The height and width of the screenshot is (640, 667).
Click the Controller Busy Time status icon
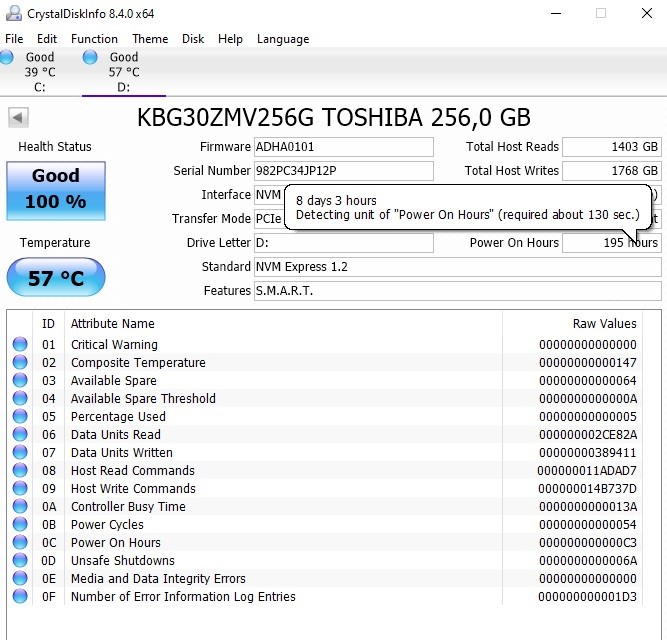(x=20, y=506)
